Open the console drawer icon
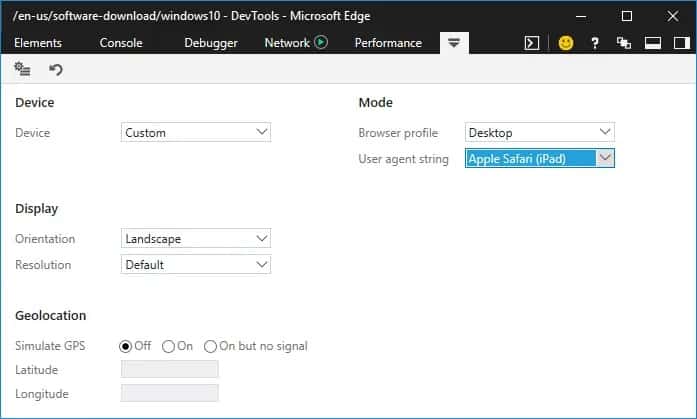Viewport: 697px width, 419px height. pos(532,43)
